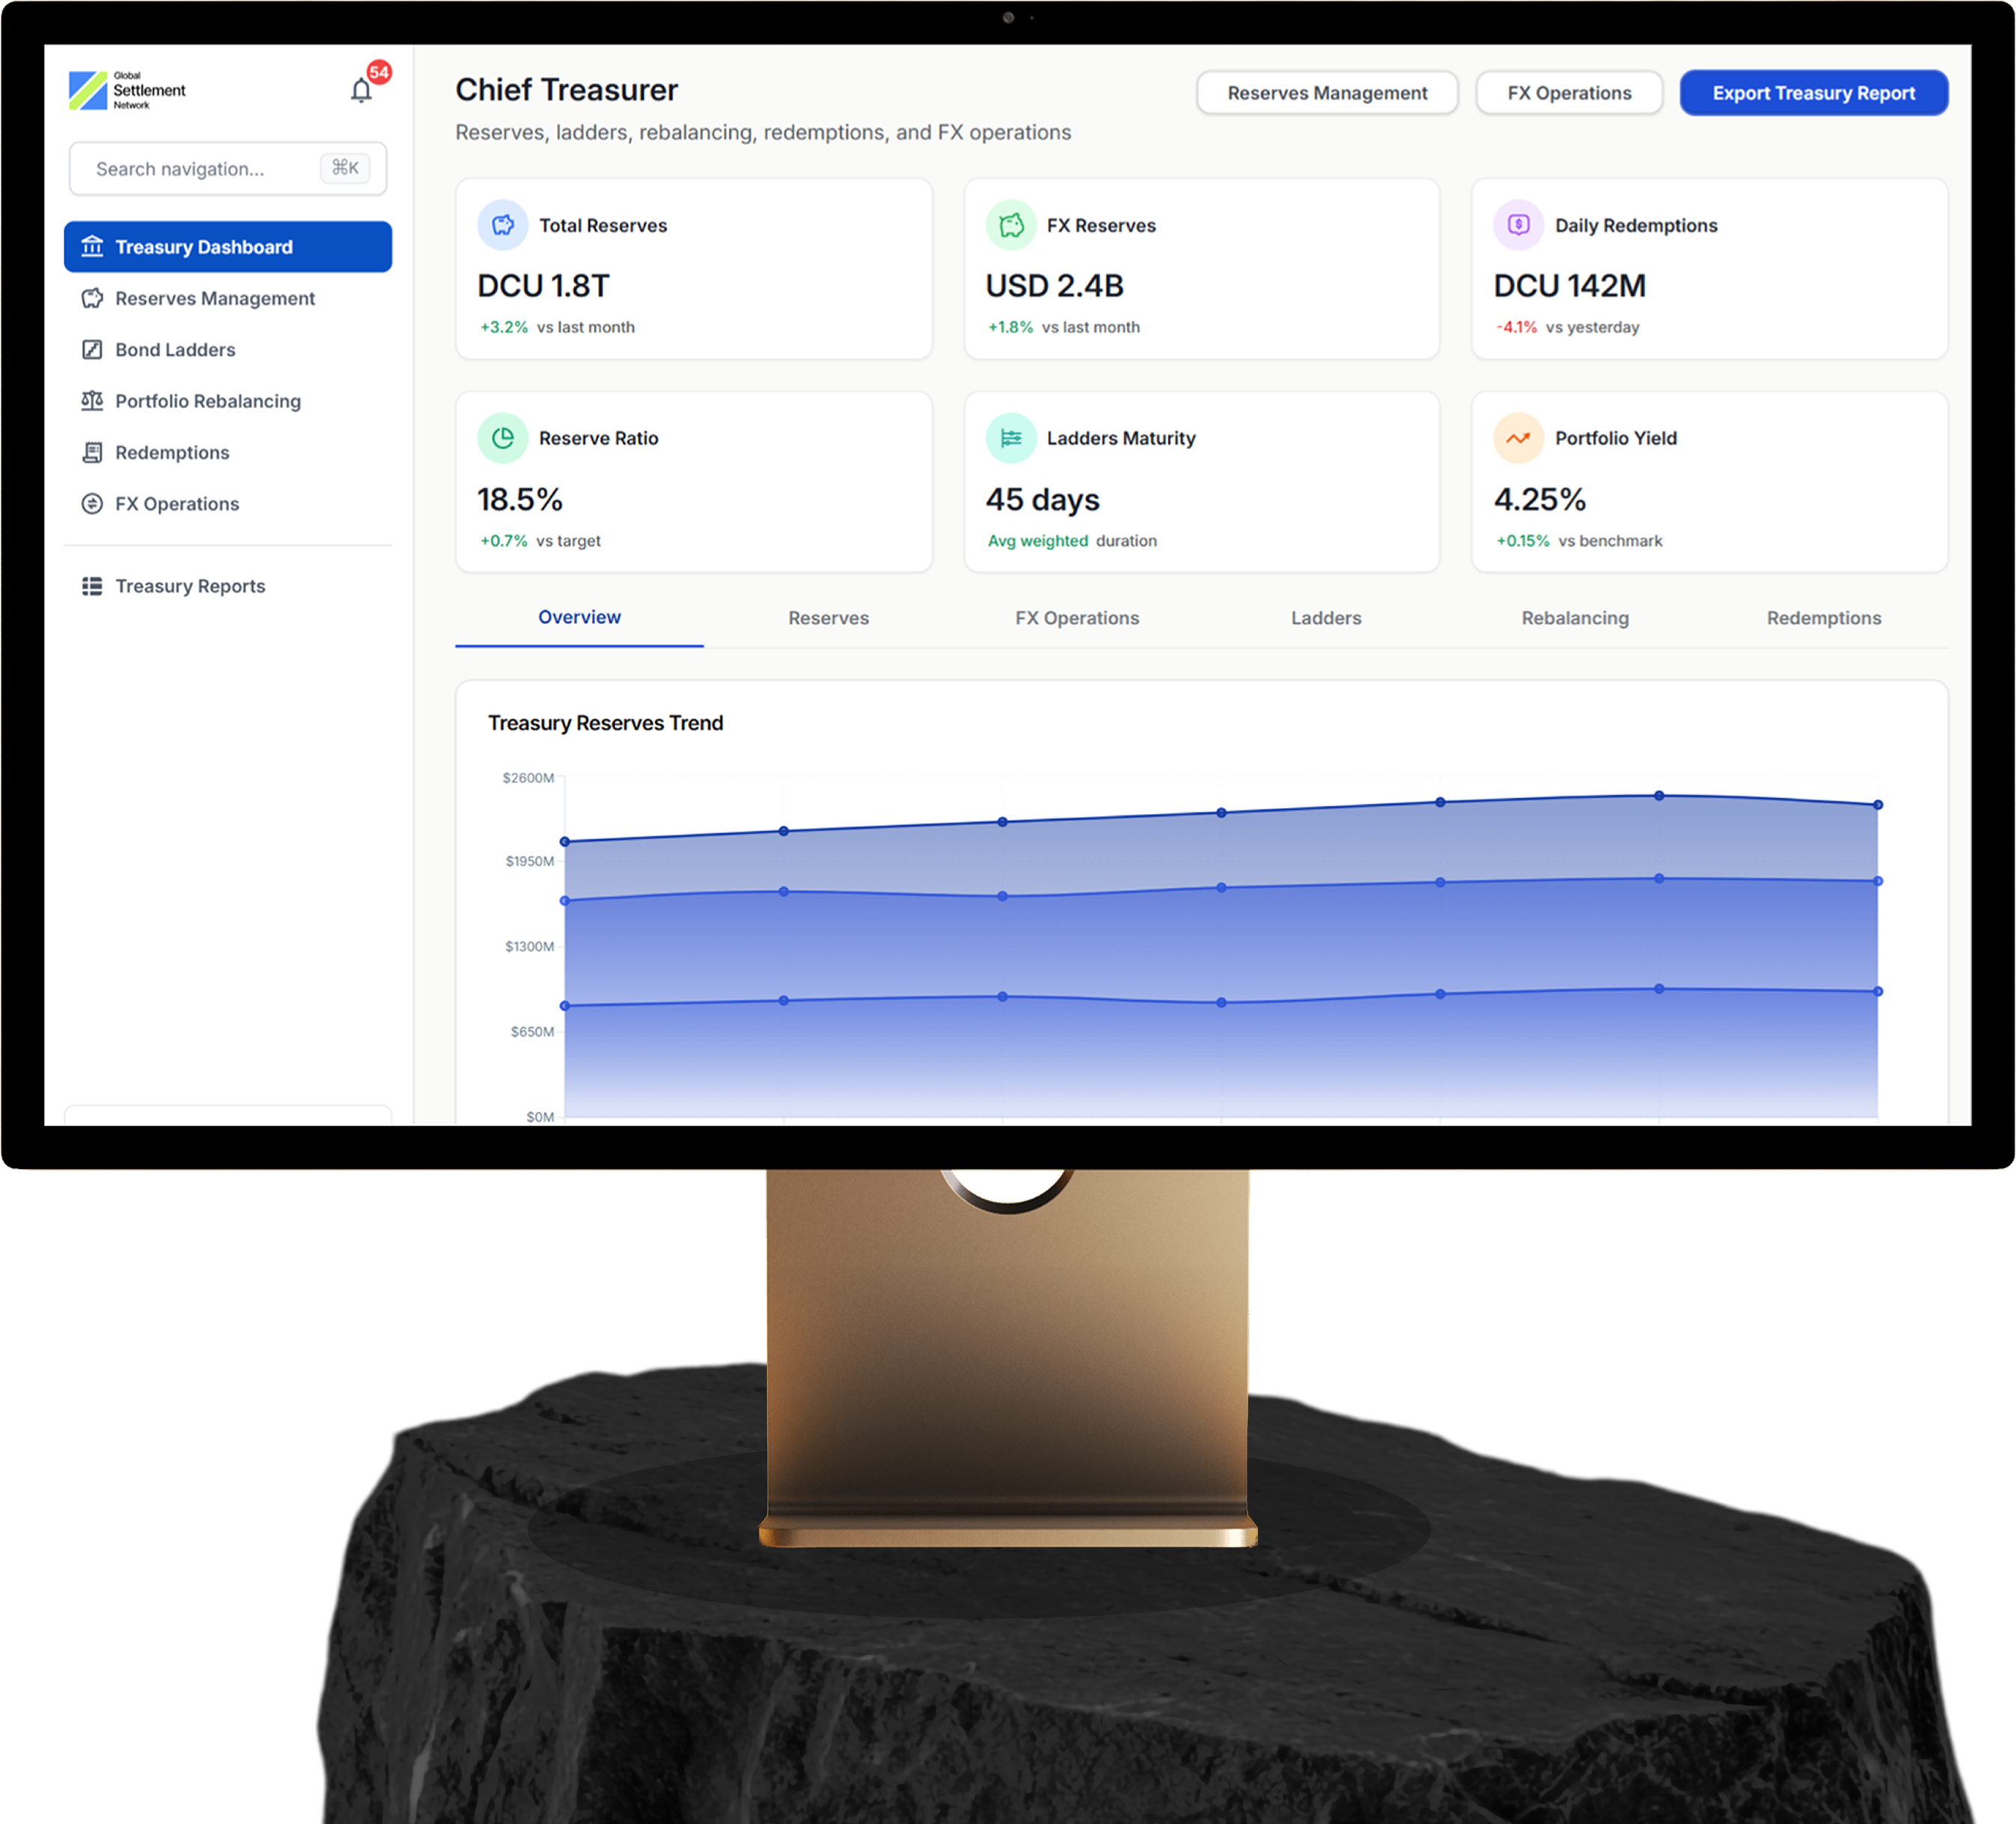Open the notifications bell icon
The width and height of the screenshot is (2016, 1824).
(x=361, y=91)
